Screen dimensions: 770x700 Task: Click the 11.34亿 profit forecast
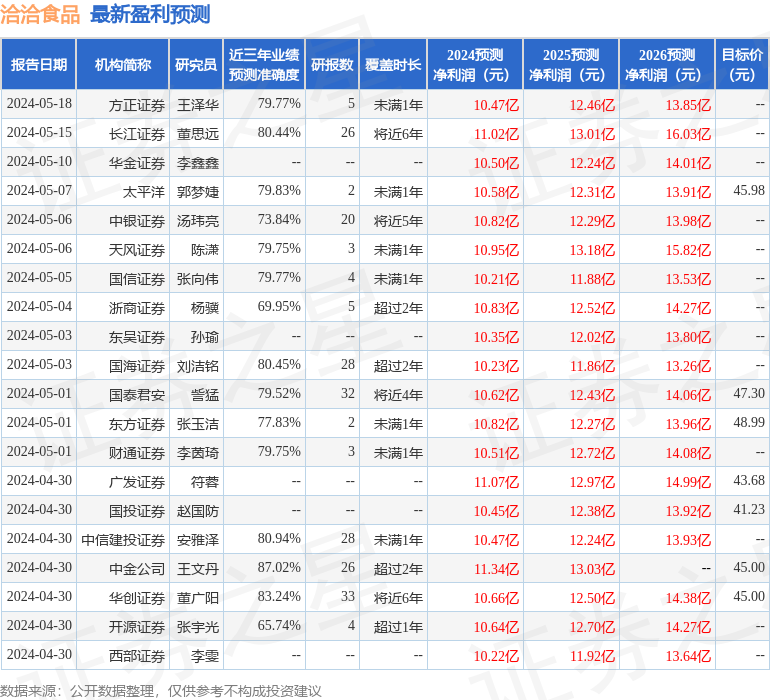point(496,569)
